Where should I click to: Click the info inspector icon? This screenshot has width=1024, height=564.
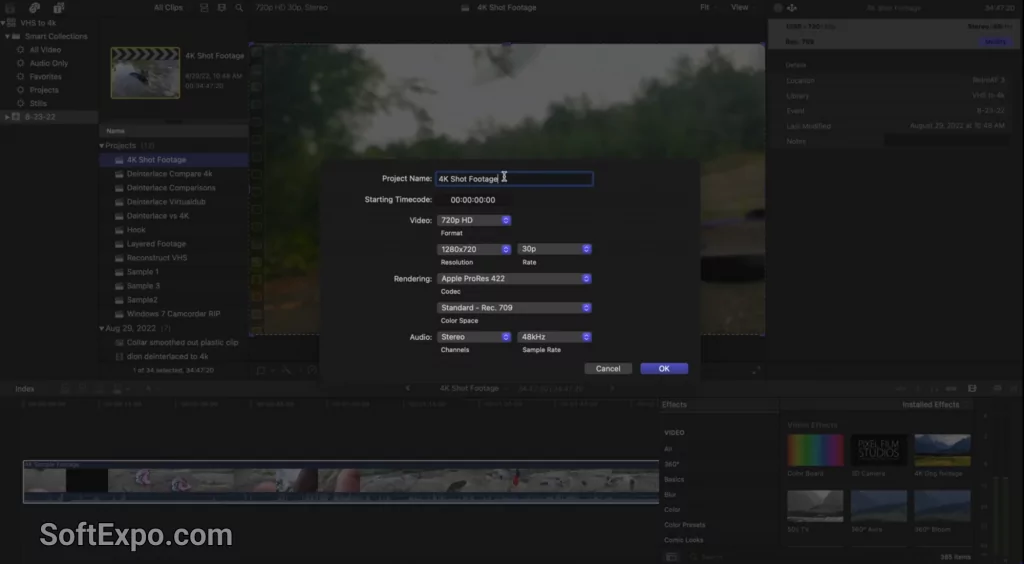coord(778,8)
